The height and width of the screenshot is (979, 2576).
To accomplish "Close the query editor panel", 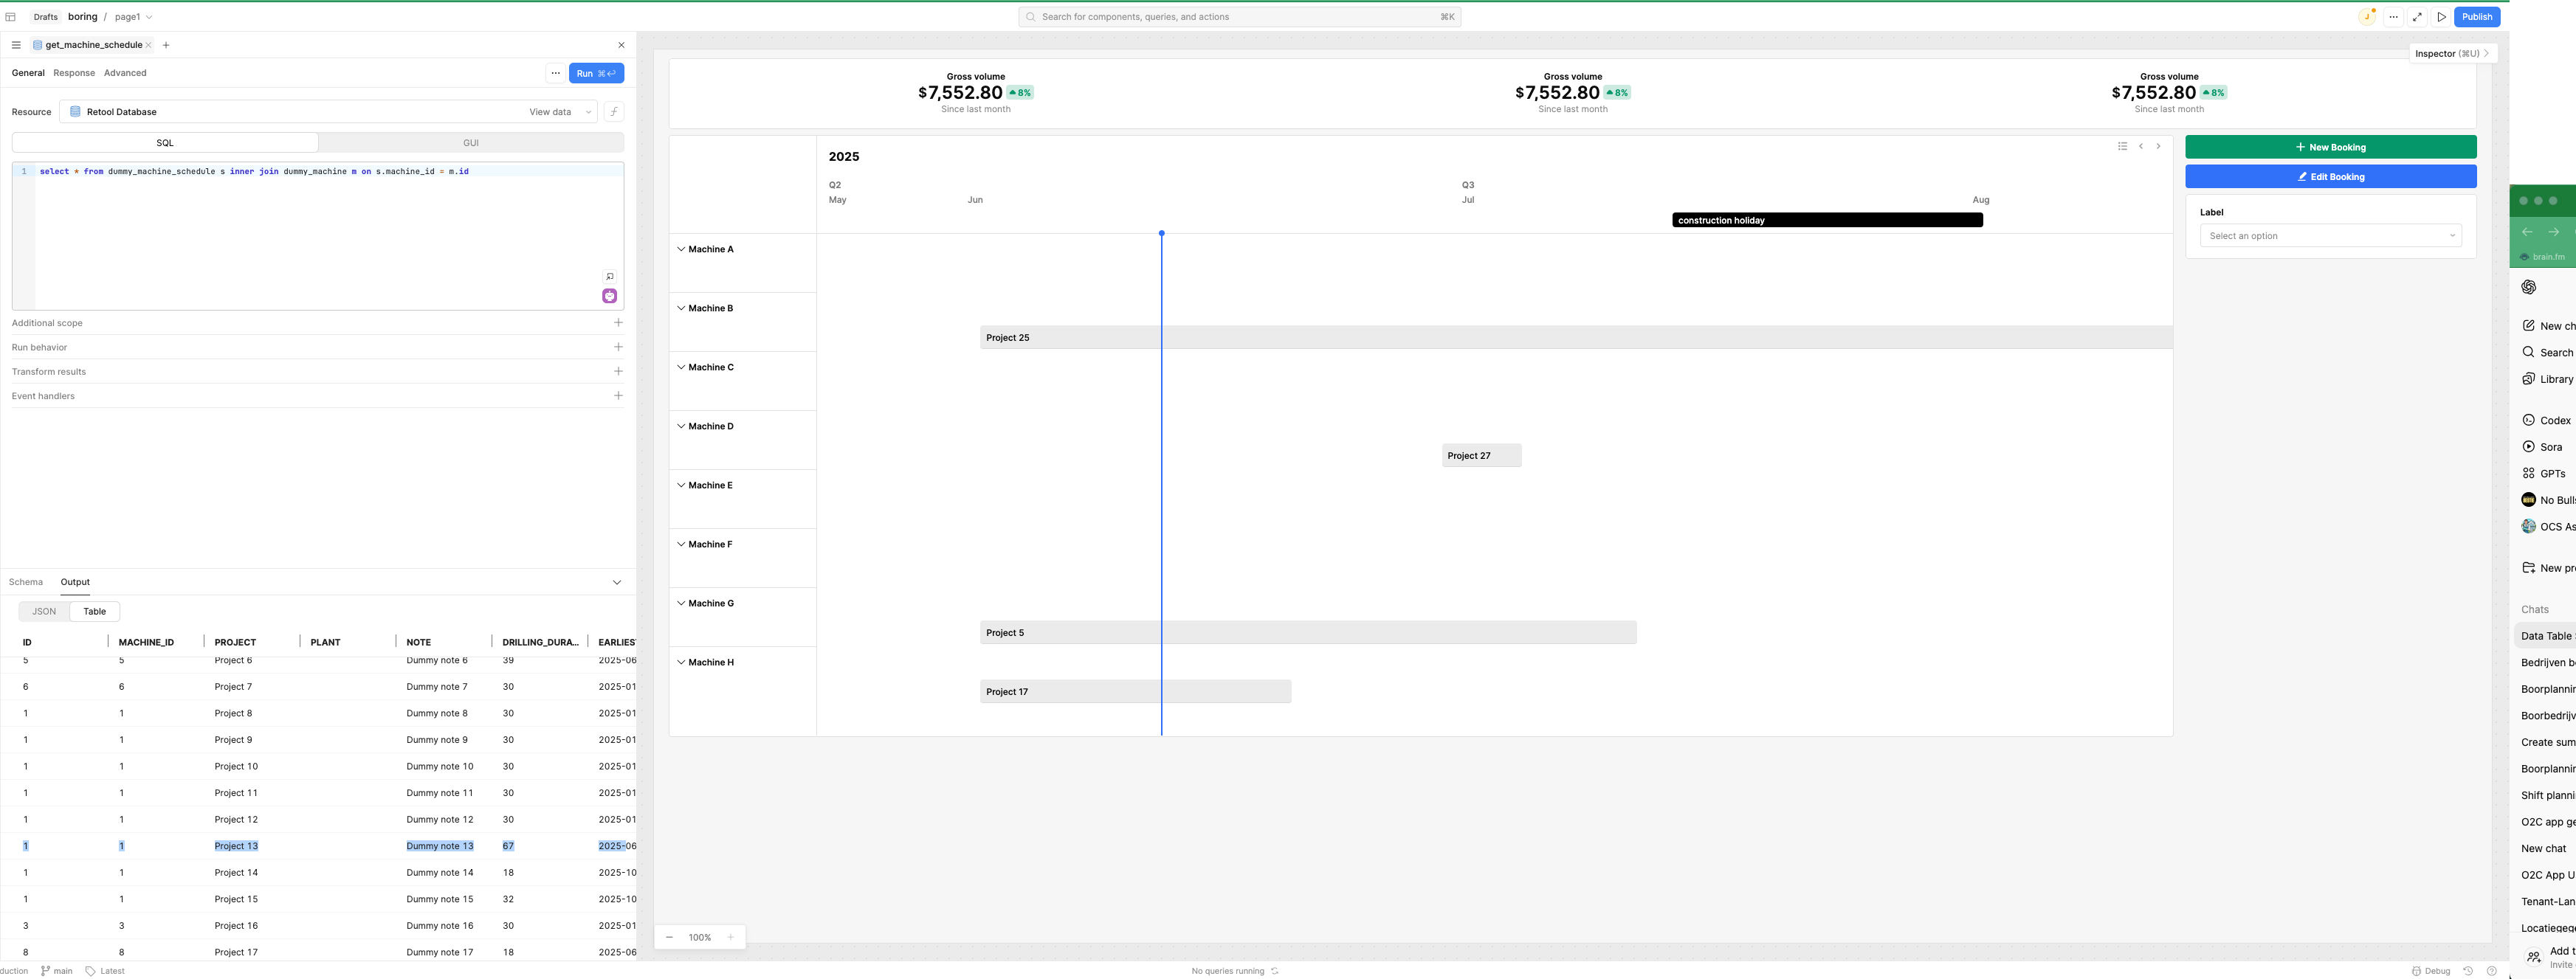I will [621, 45].
